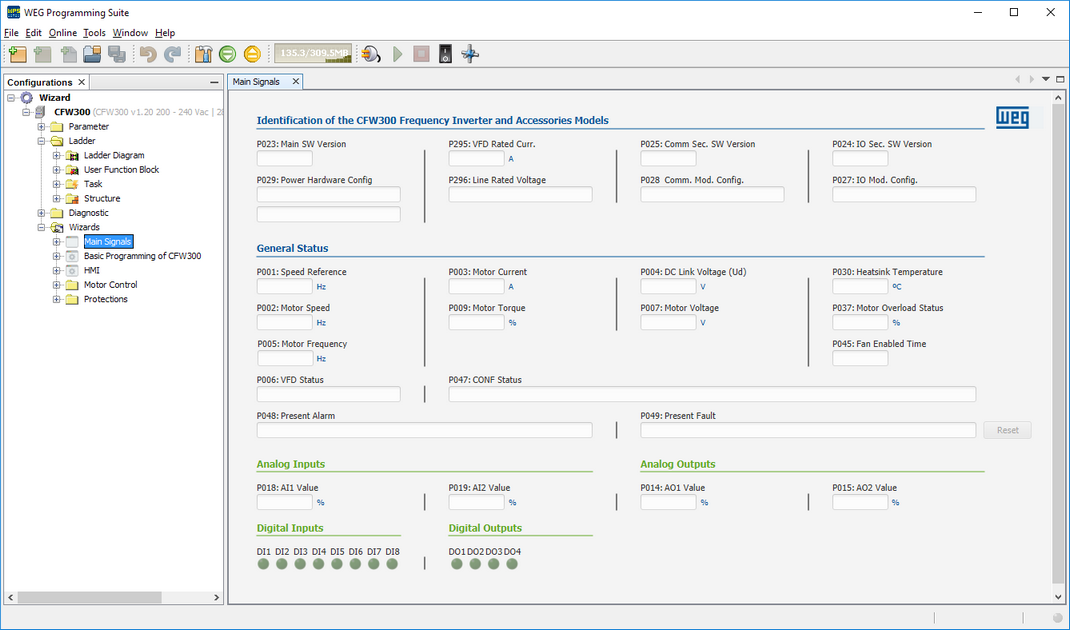Expand the Motor Control tree node
Image resolution: width=1070 pixels, height=630 pixels.
[x=57, y=285]
